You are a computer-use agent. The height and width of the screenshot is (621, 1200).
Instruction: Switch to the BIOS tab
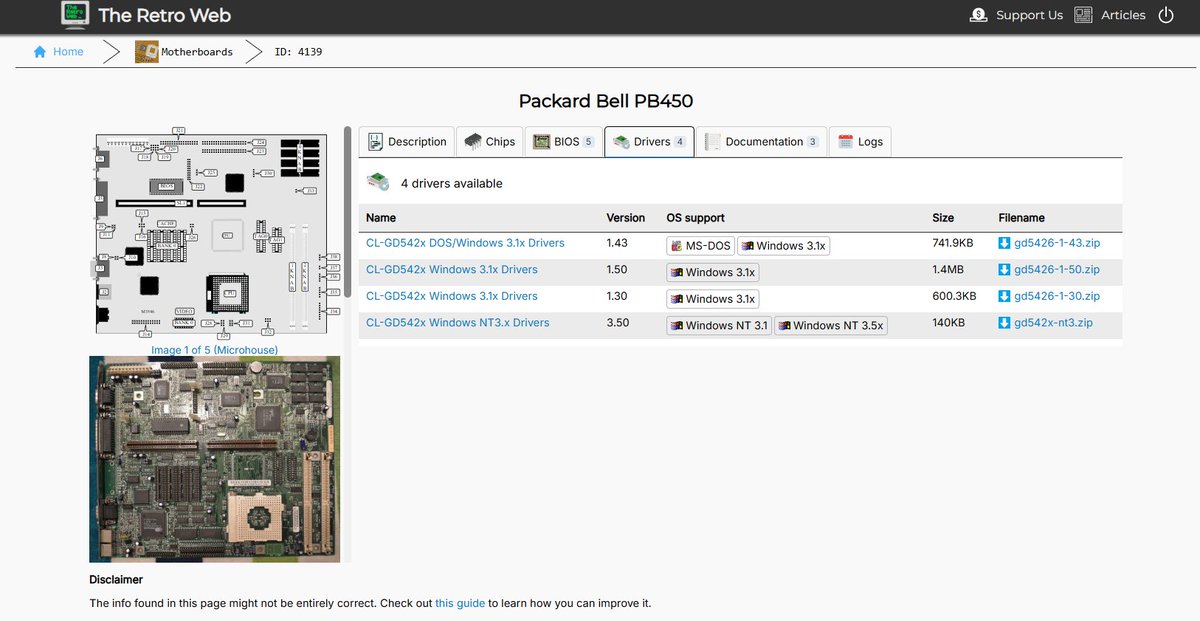click(x=563, y=142)
